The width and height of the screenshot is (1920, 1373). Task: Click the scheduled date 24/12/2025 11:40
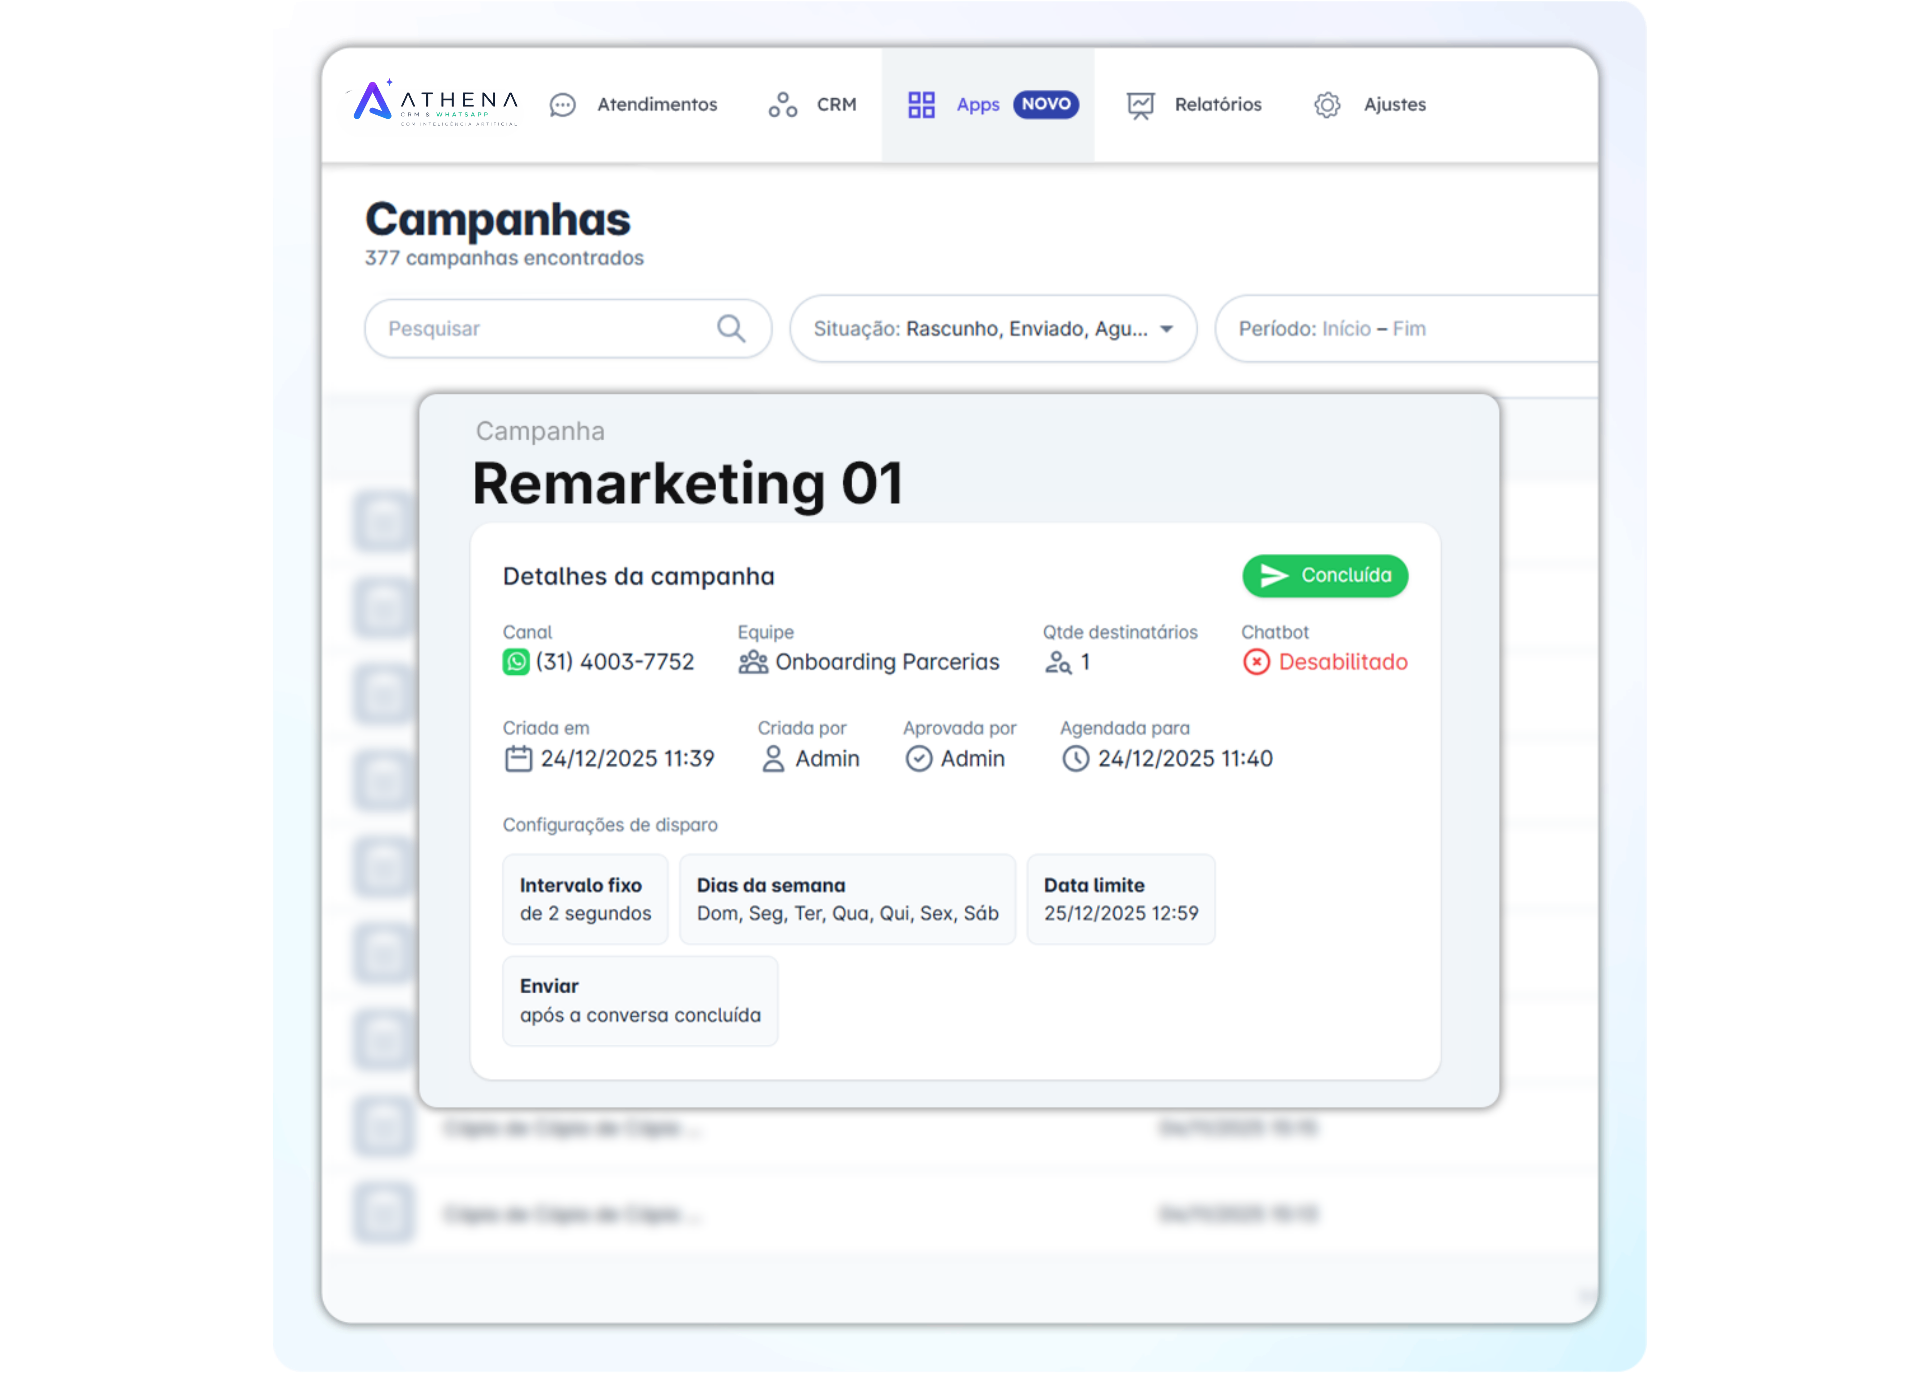[x=1185, y=759]
